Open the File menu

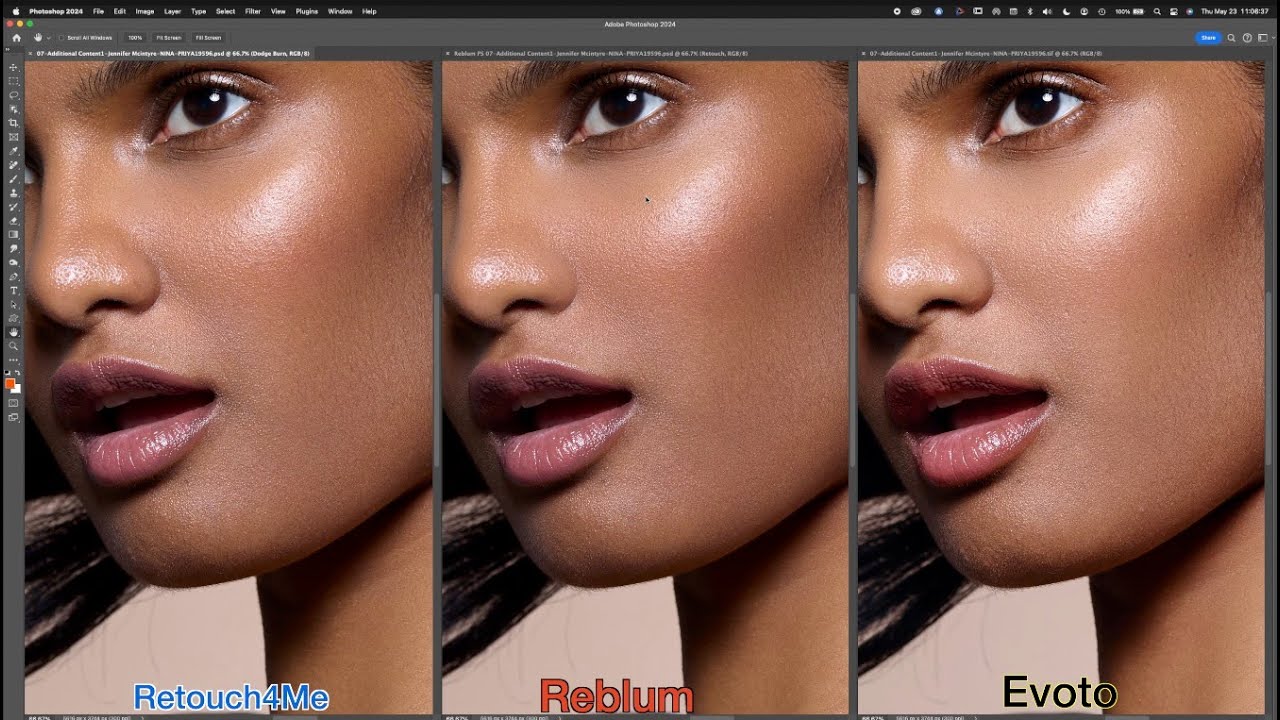point(98,11)
